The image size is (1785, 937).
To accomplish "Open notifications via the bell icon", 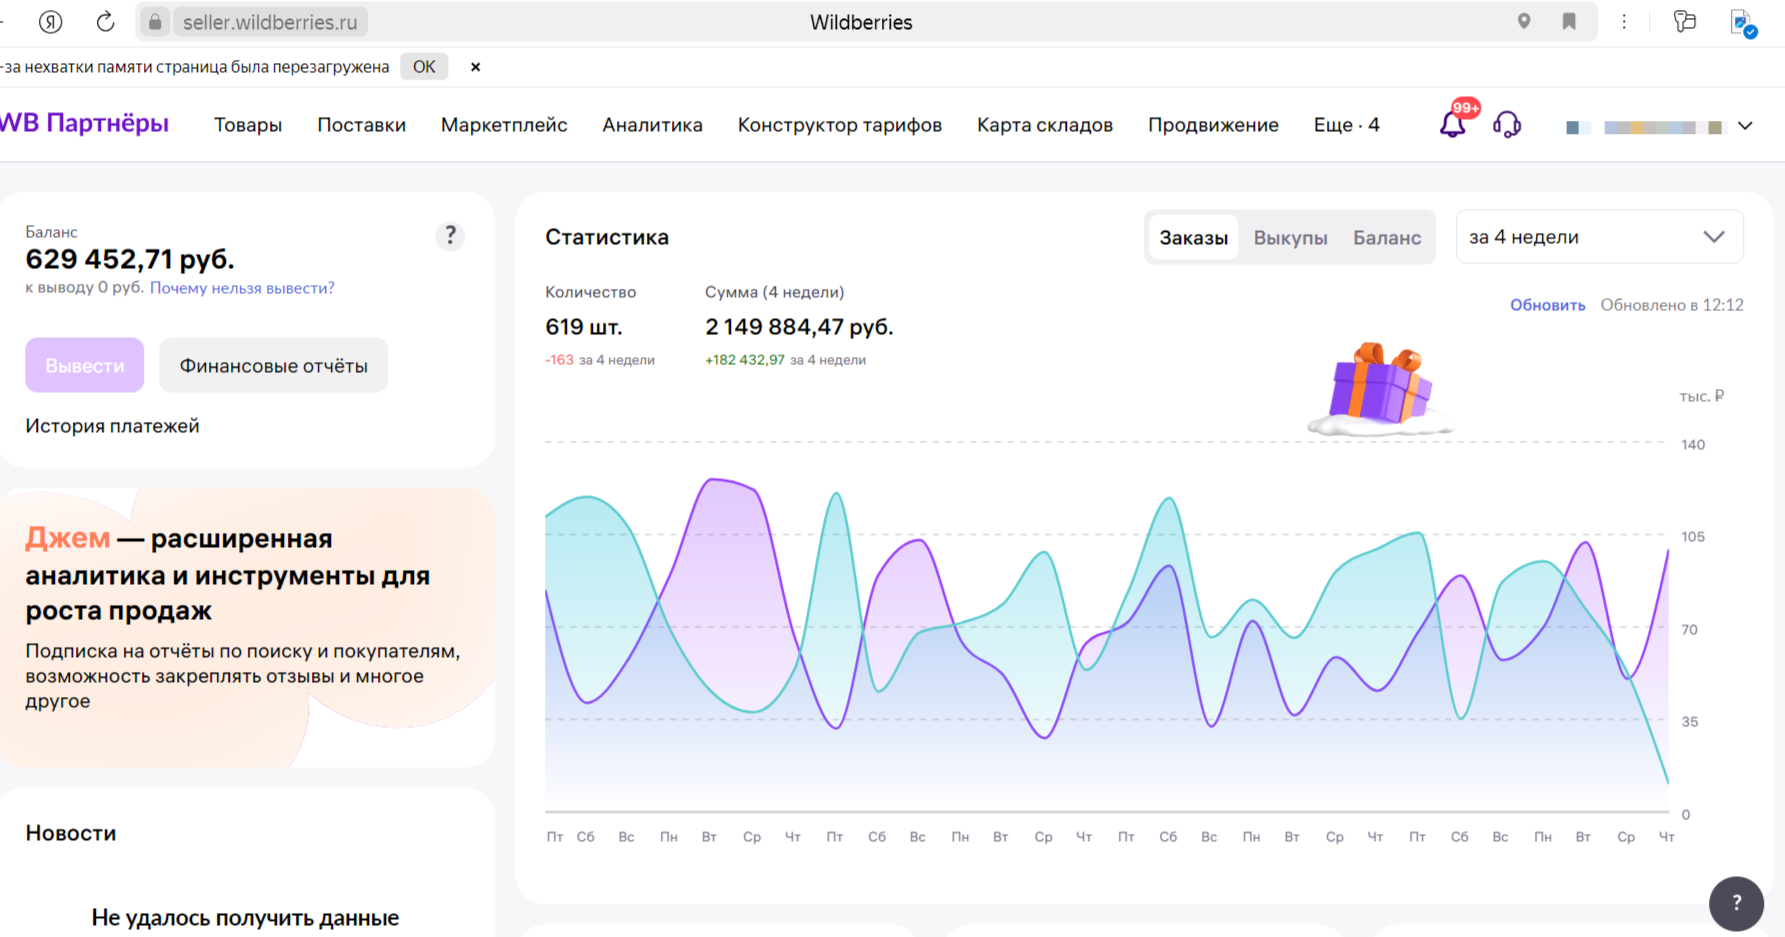I will (x=1453, y=124).
